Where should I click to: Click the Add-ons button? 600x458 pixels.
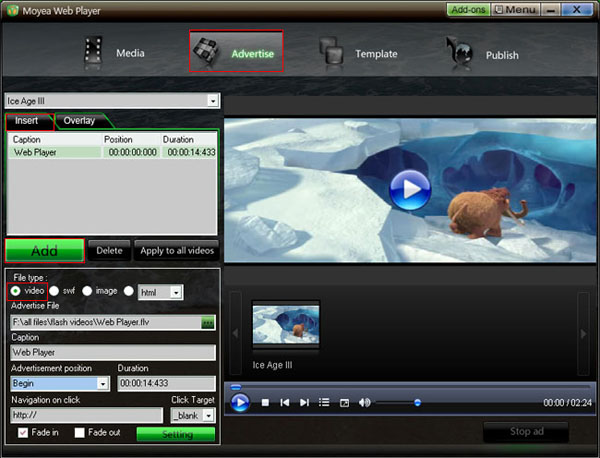(468, 10)
